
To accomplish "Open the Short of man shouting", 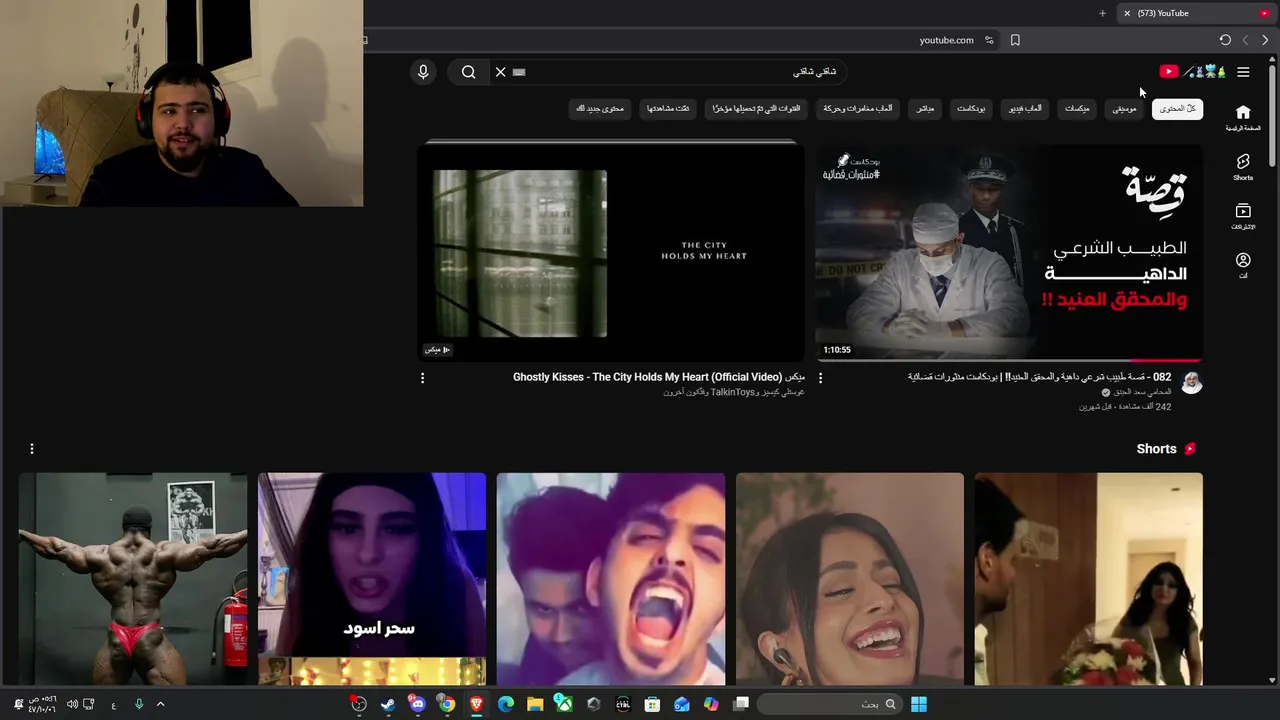I will click(611, 579).
